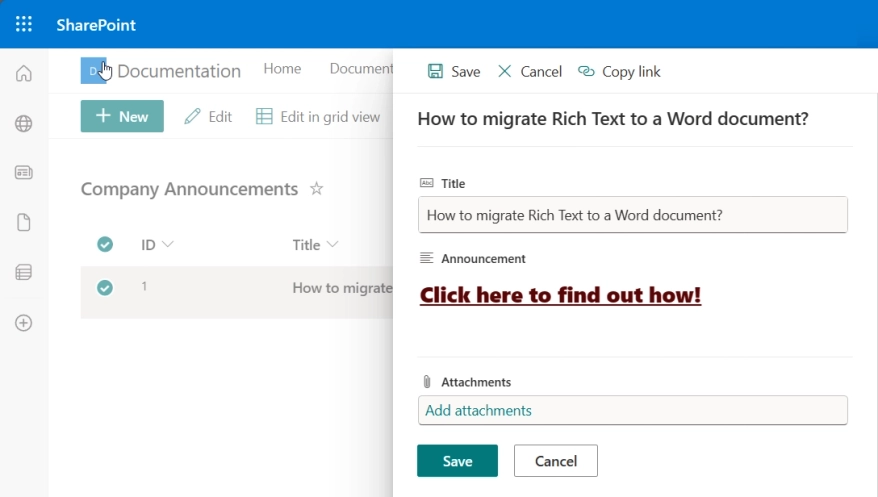Screen dimensions: 878x497
Task: Click the New item button
Action: [122, 116]
